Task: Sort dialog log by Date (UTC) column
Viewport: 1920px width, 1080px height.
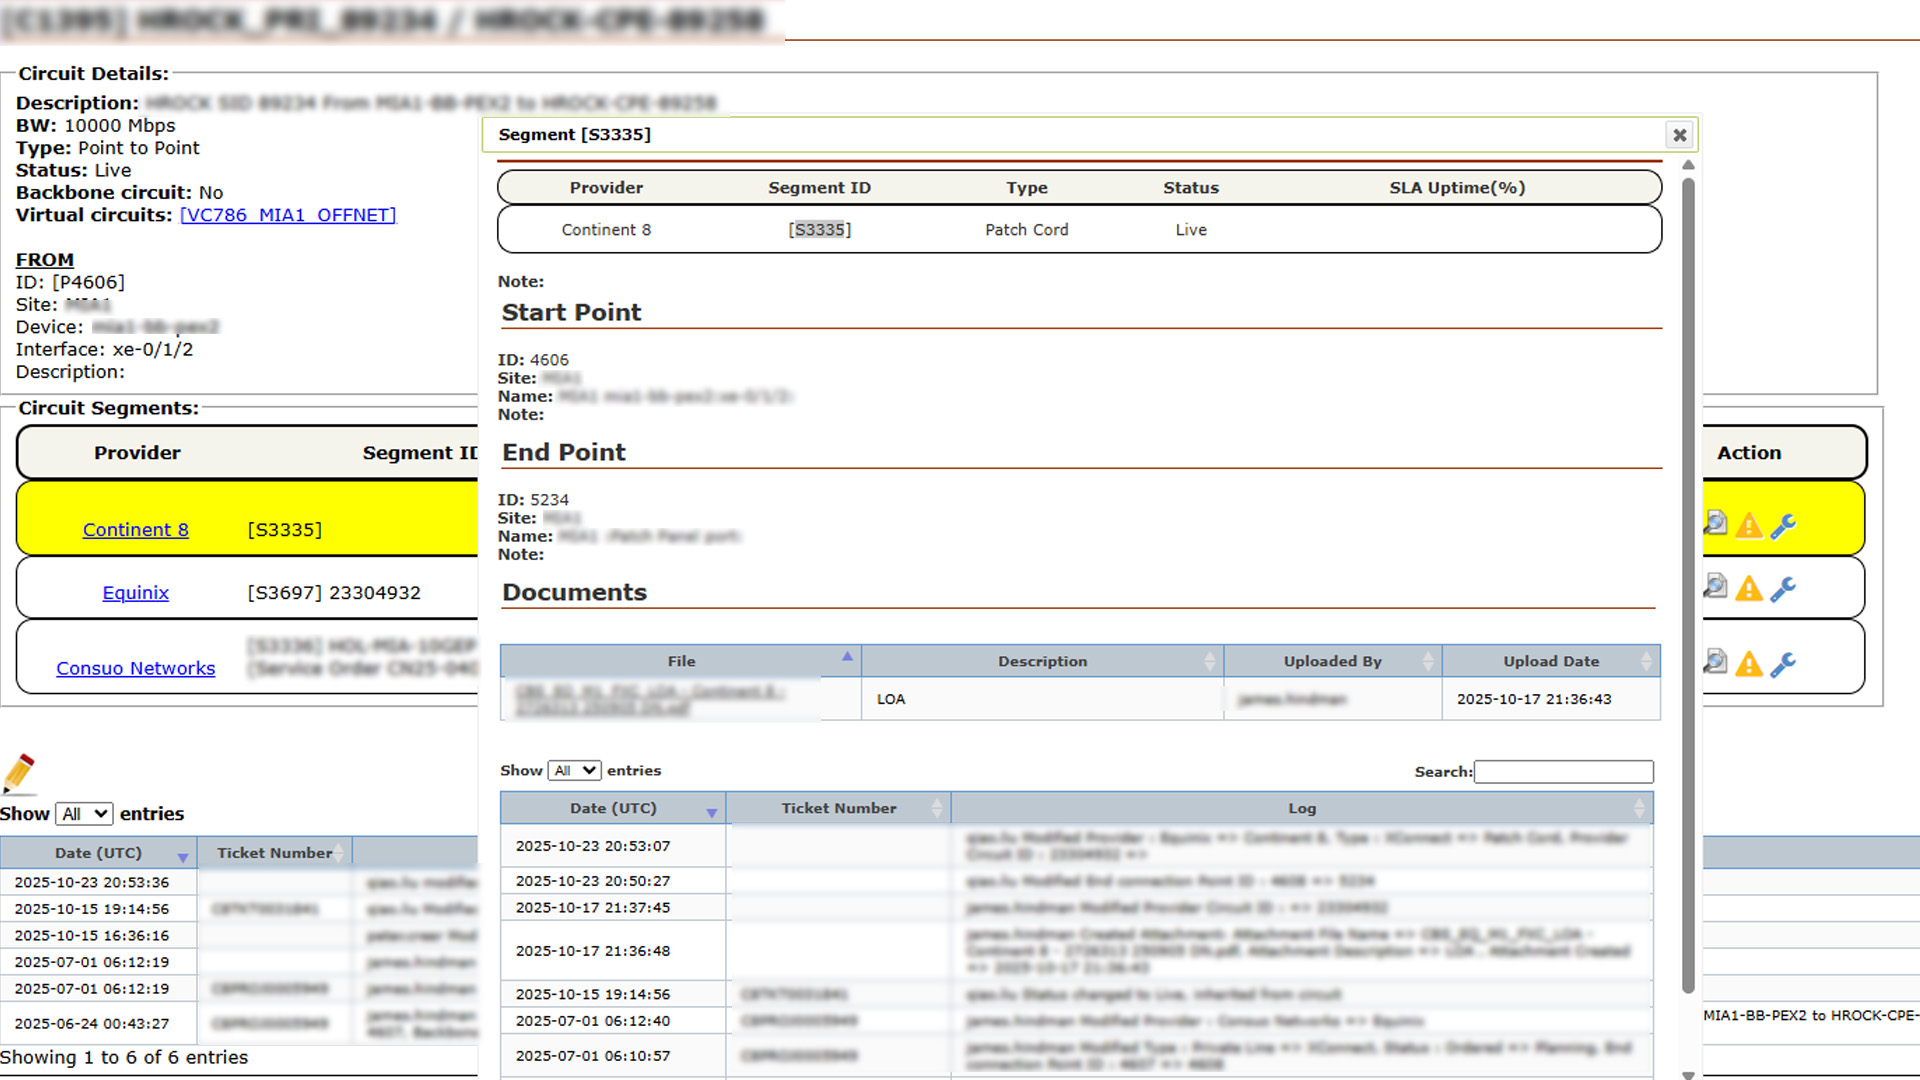Action: (x=613, y=808)
